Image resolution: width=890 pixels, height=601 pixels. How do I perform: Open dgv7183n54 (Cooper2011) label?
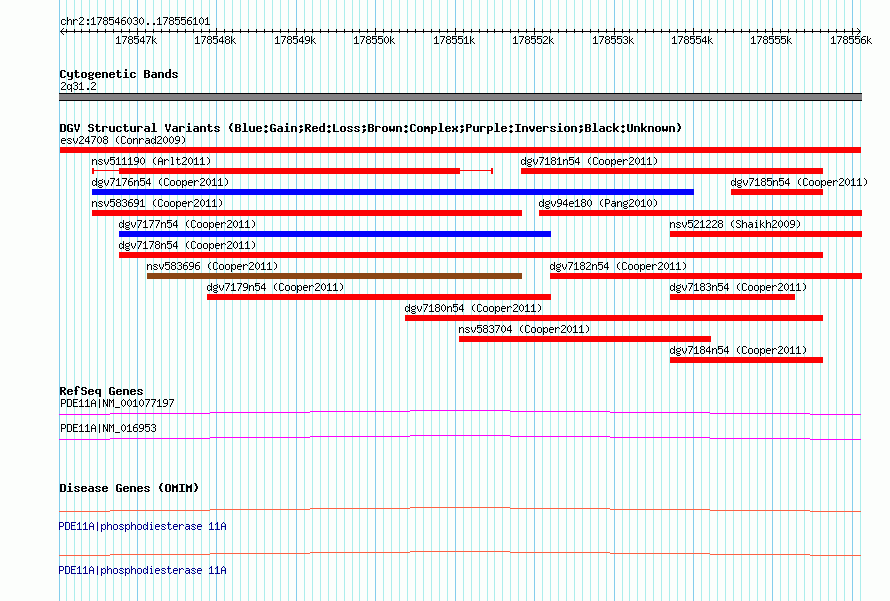738,287
